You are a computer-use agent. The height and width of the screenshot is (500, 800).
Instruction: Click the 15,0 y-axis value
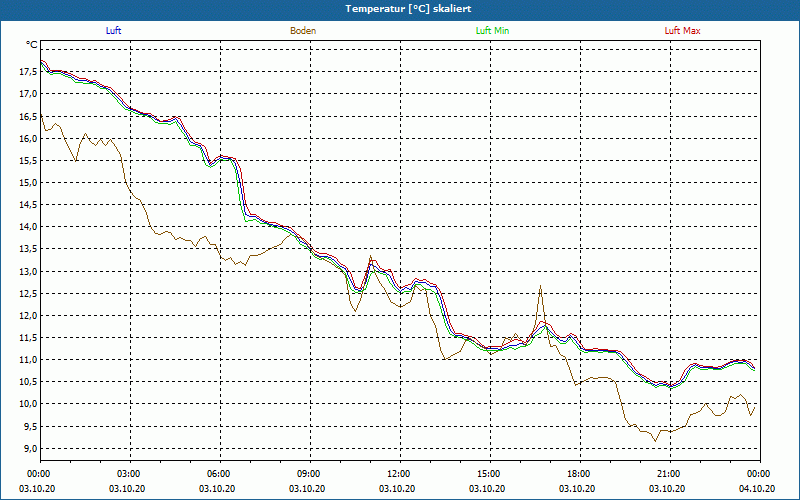28,183
